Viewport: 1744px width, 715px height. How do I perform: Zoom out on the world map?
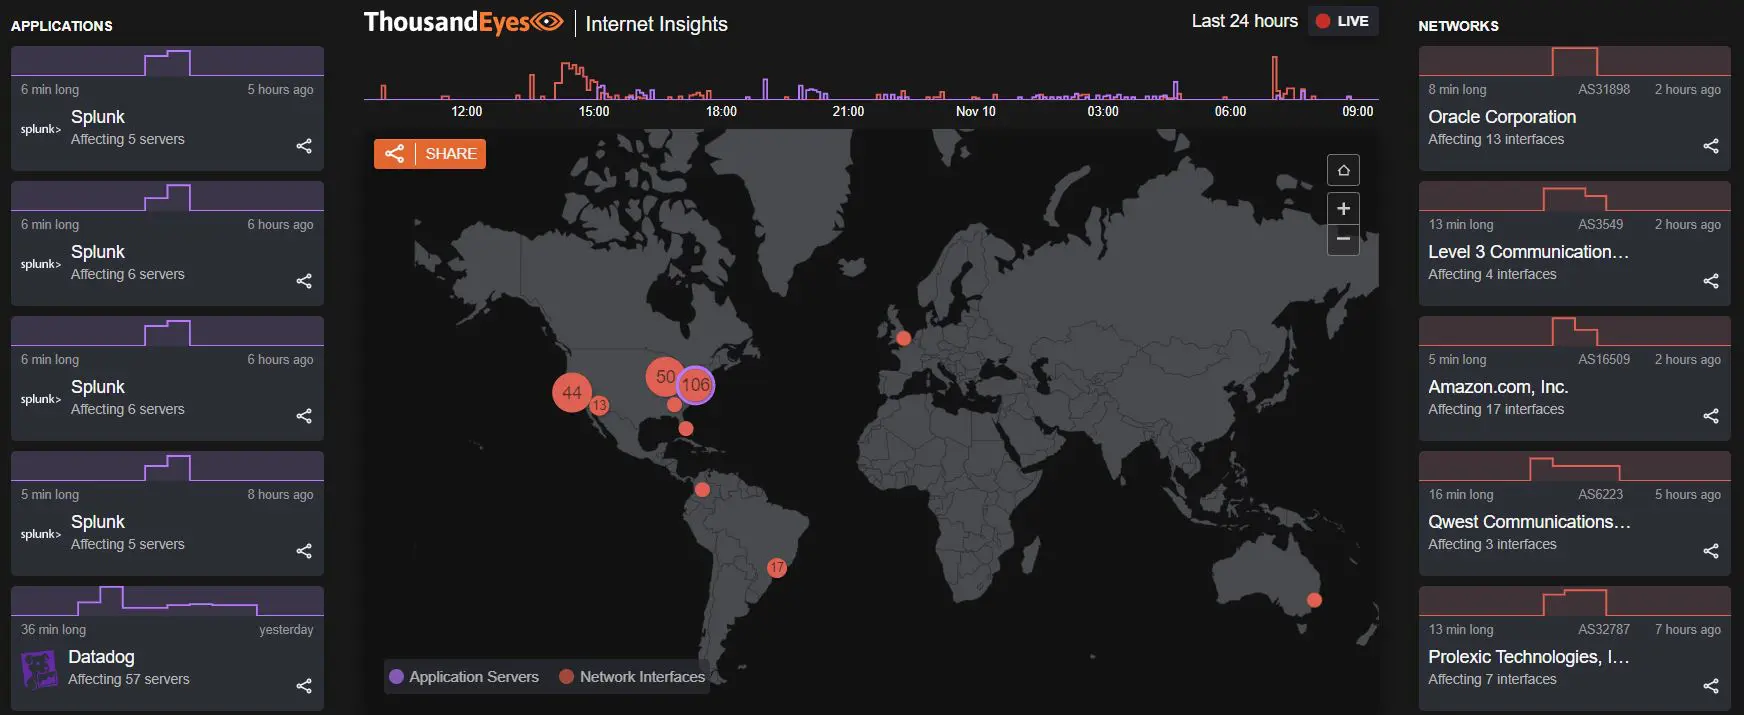1343,239
